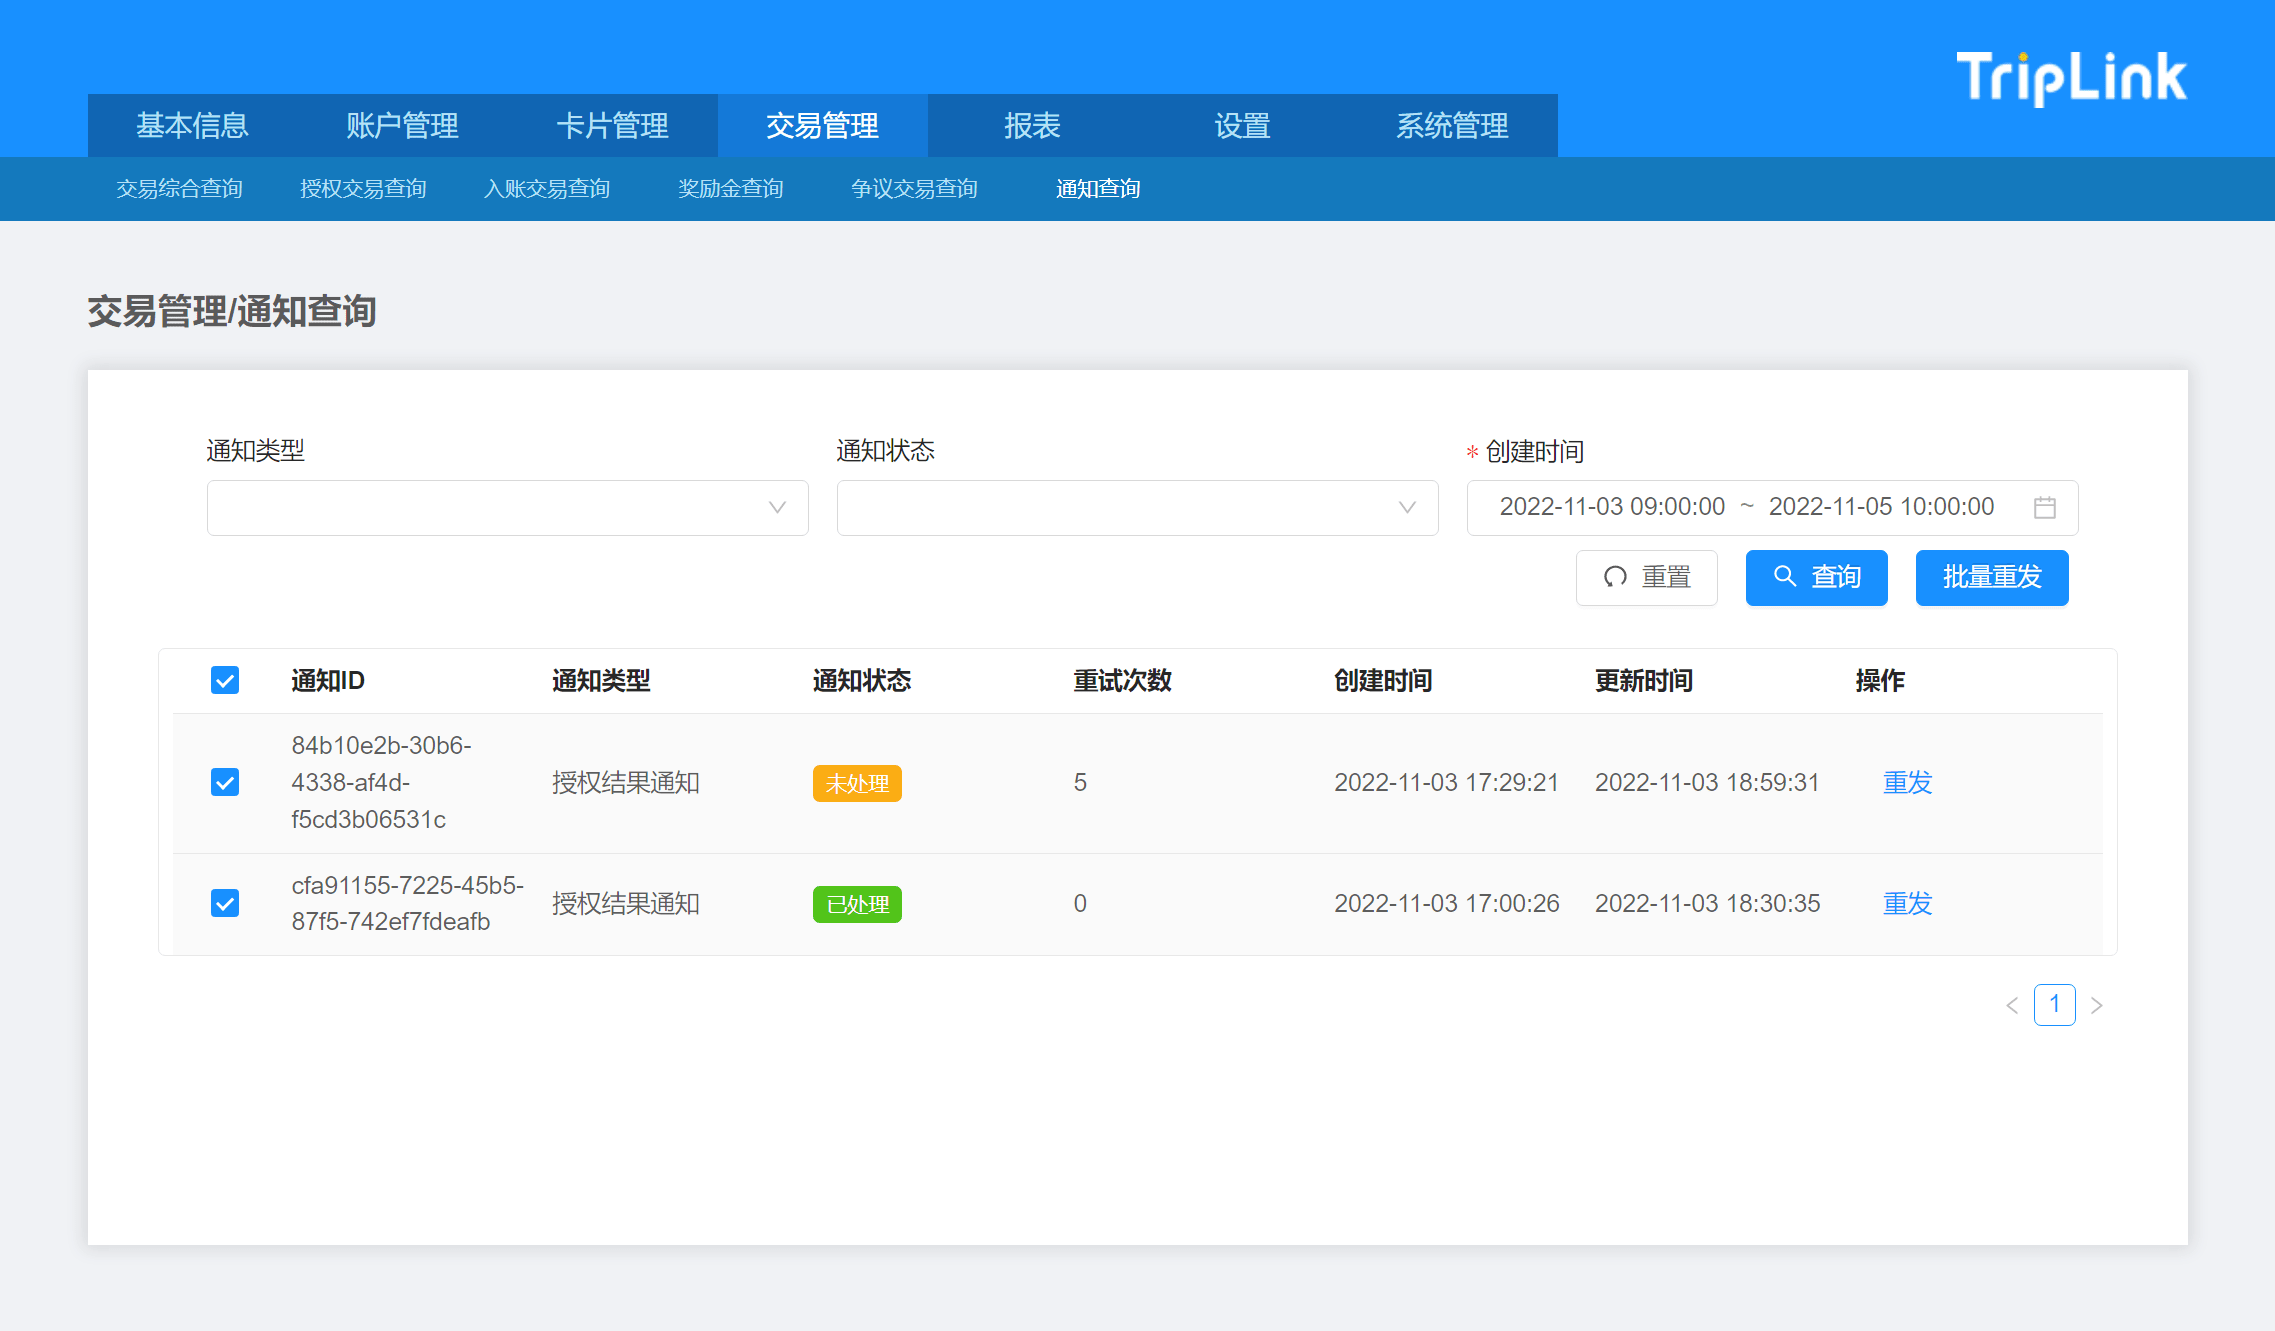Click the 已处理 green status badge
The height and width of the screenshot is (1331, 2275).
pyautogui.click(x=857, y=904)
